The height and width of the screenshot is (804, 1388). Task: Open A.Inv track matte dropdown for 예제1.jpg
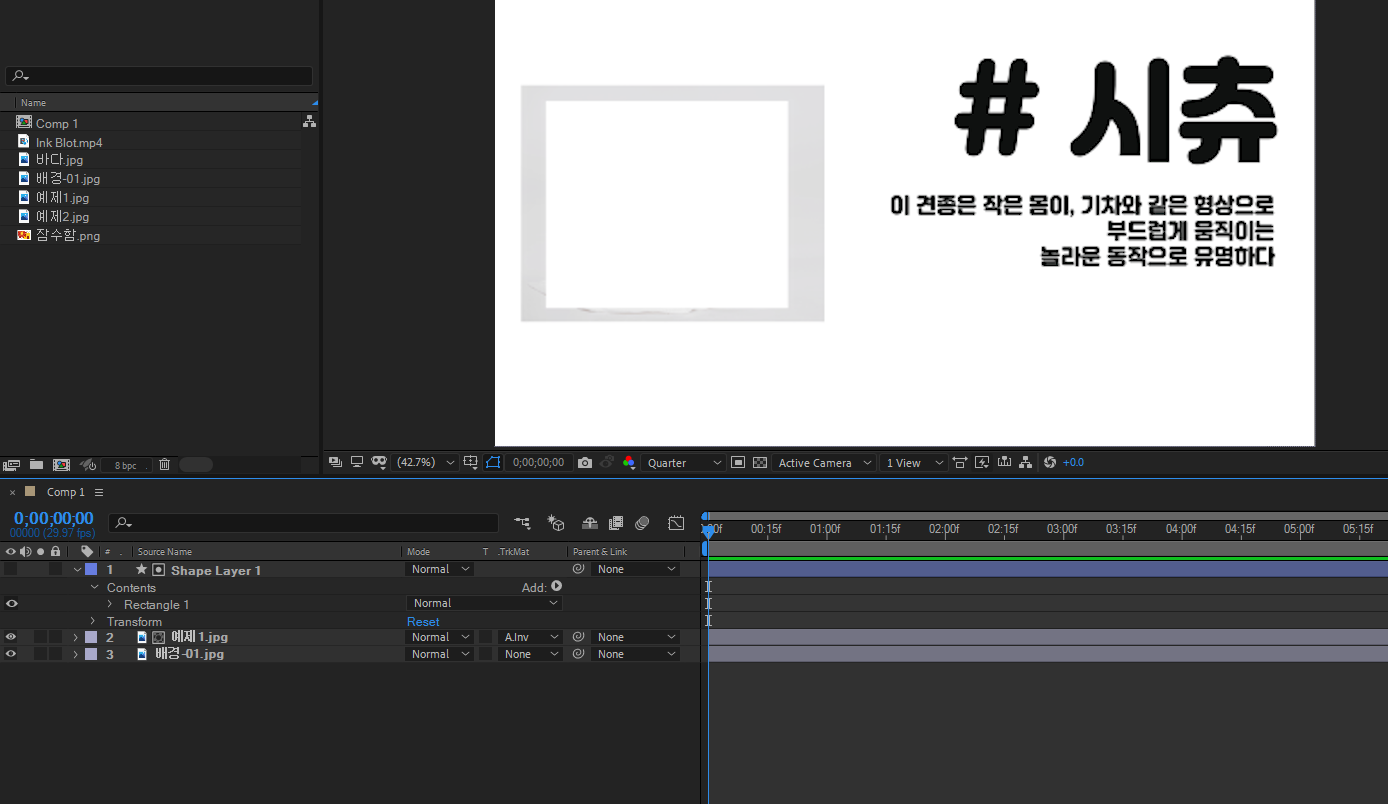point(531,637)
